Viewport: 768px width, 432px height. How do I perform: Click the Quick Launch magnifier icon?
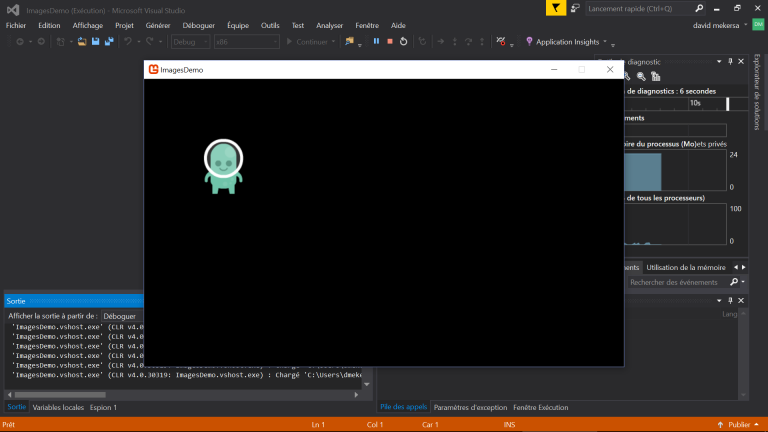699,8
